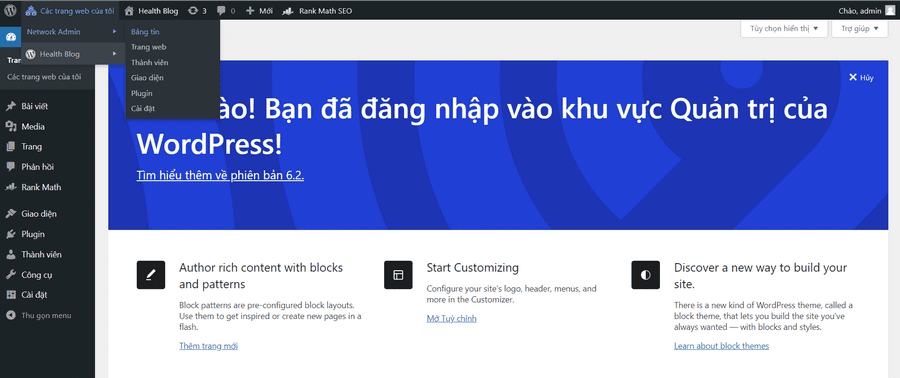Click the Giao diện brush icon
Screen dimensions: 900x378
[x=10, y=213]
